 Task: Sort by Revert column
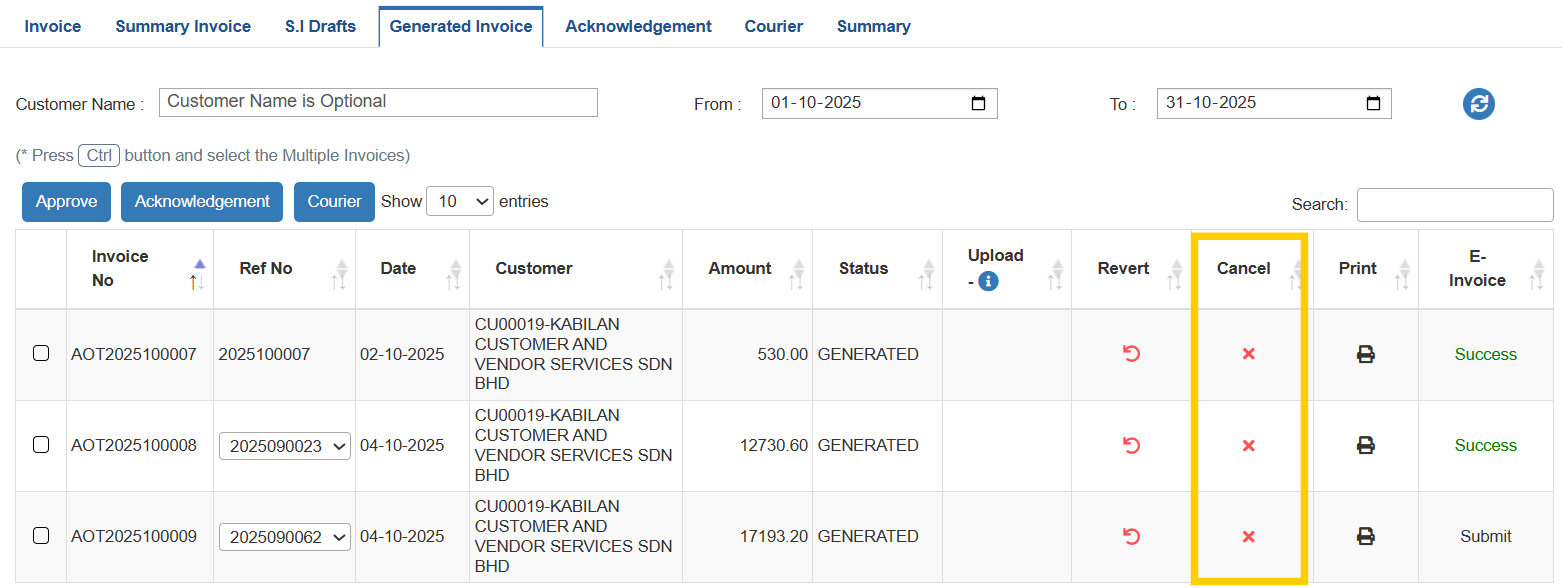1131,269
